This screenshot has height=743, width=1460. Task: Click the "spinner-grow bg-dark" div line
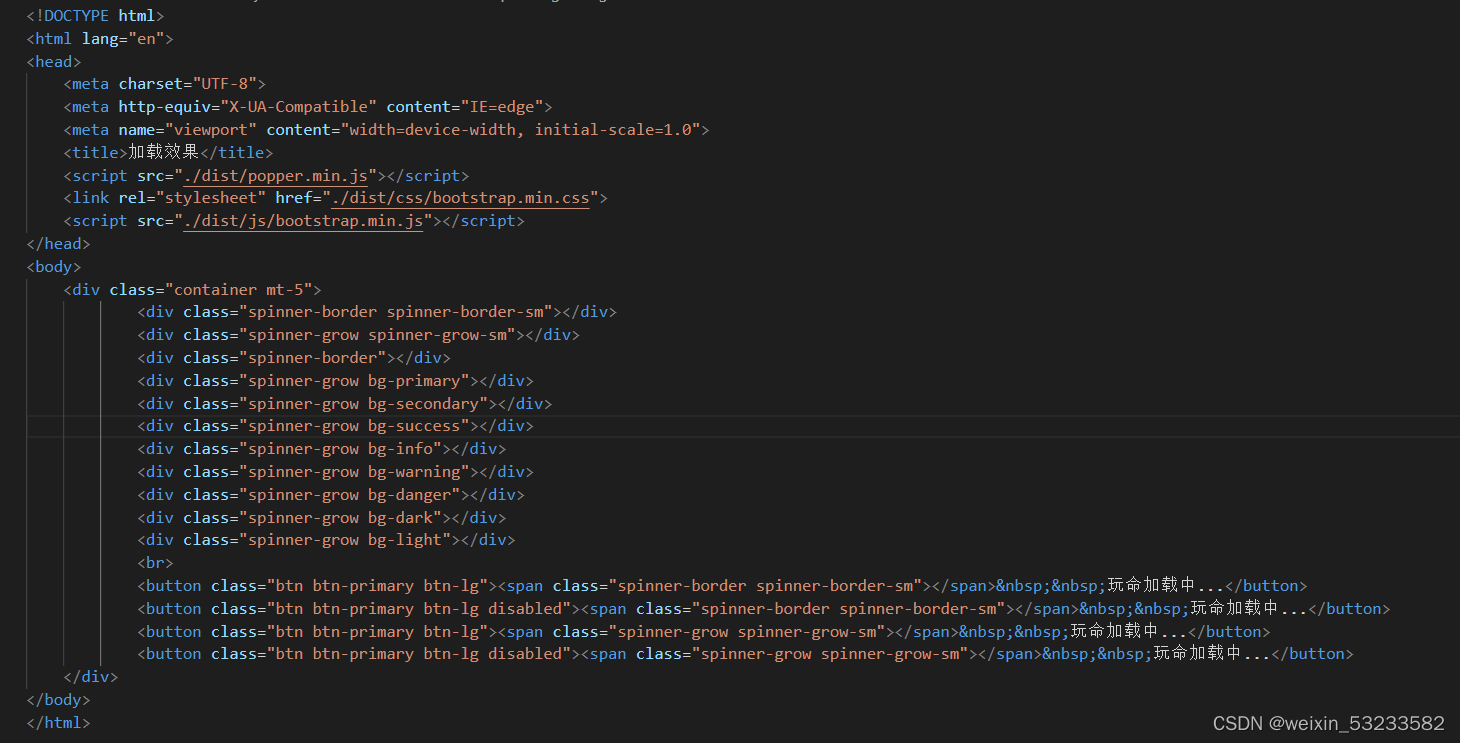tap(322, 518)
